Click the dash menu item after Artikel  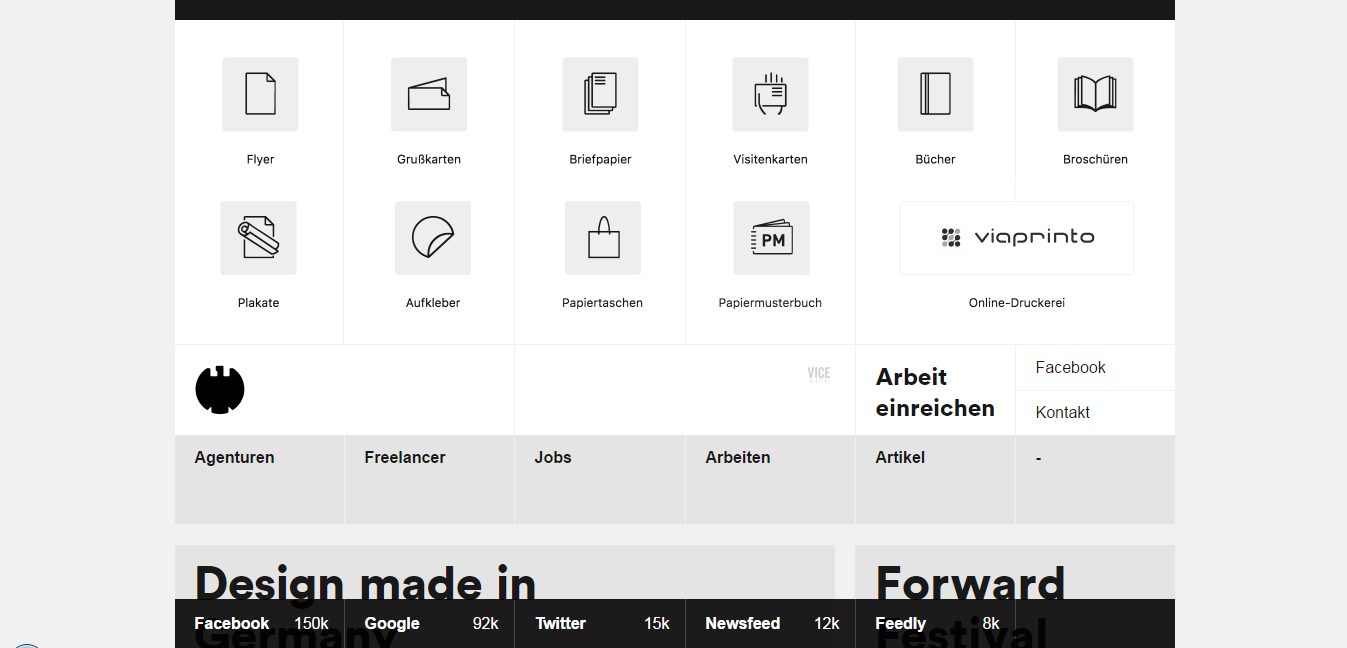(1039, 458)
